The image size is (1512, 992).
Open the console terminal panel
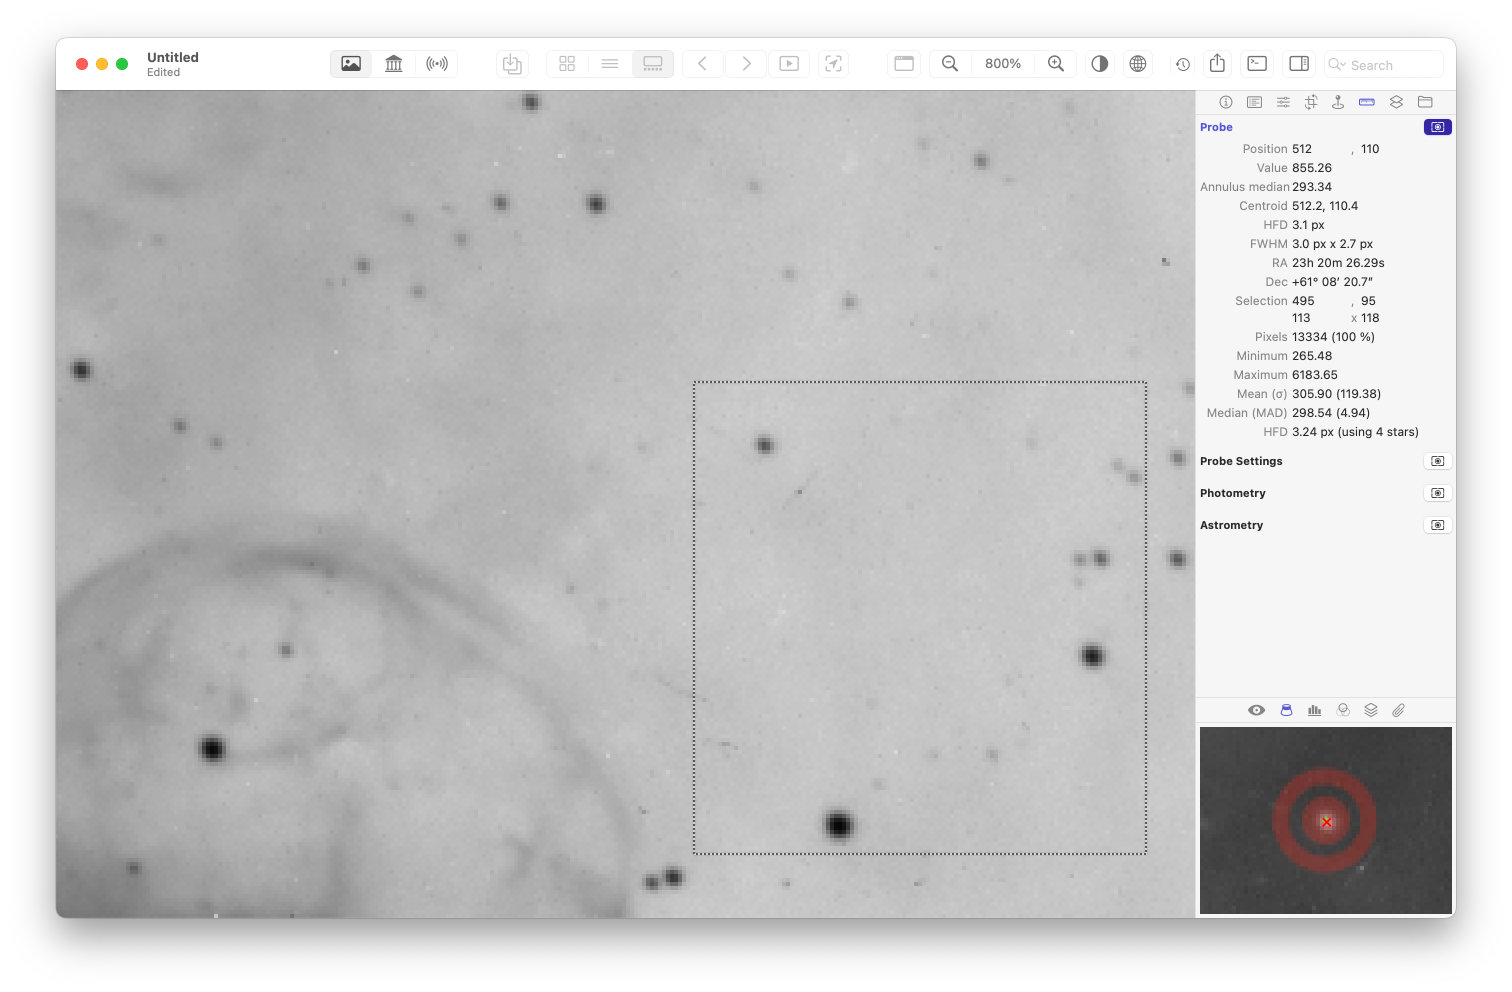click(x=1258, y=64)
